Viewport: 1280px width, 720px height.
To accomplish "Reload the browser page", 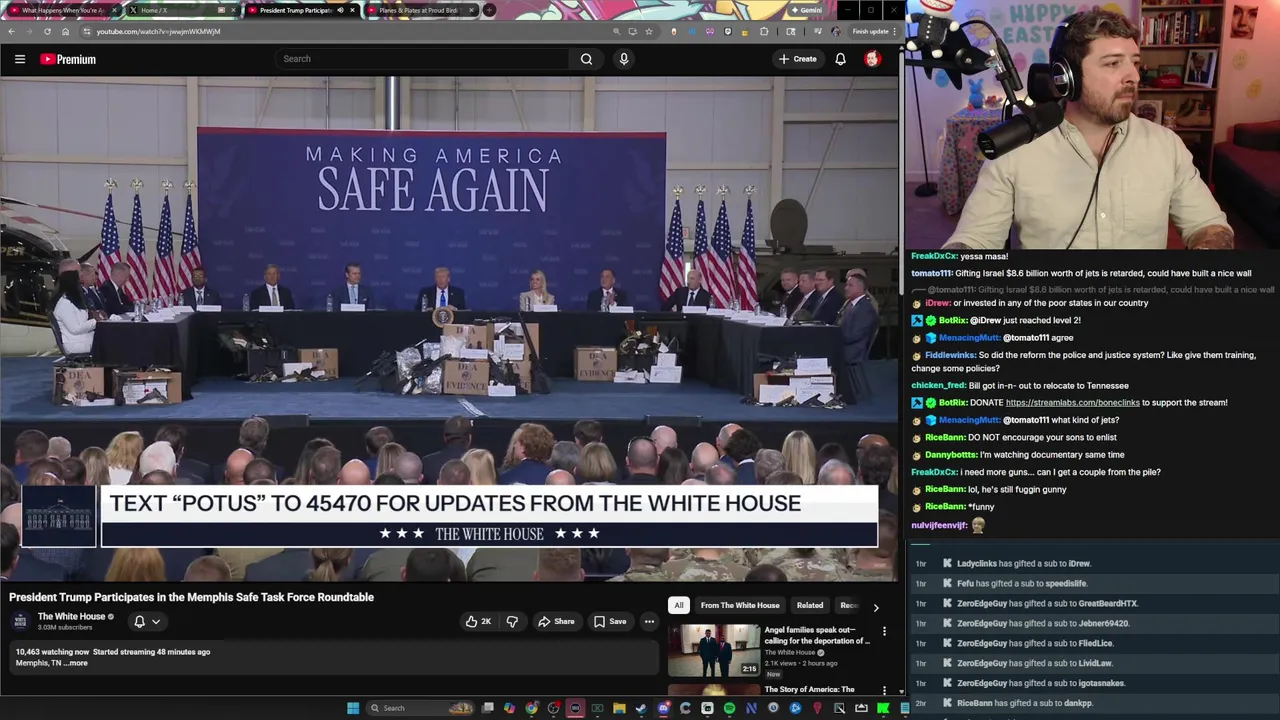I will pos(47,31).
